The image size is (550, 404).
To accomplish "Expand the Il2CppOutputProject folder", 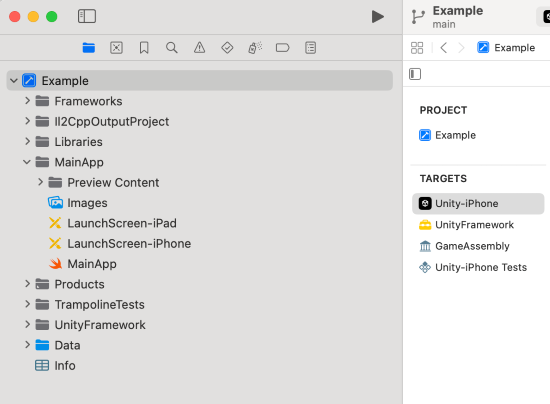I will tap(27, 121).
